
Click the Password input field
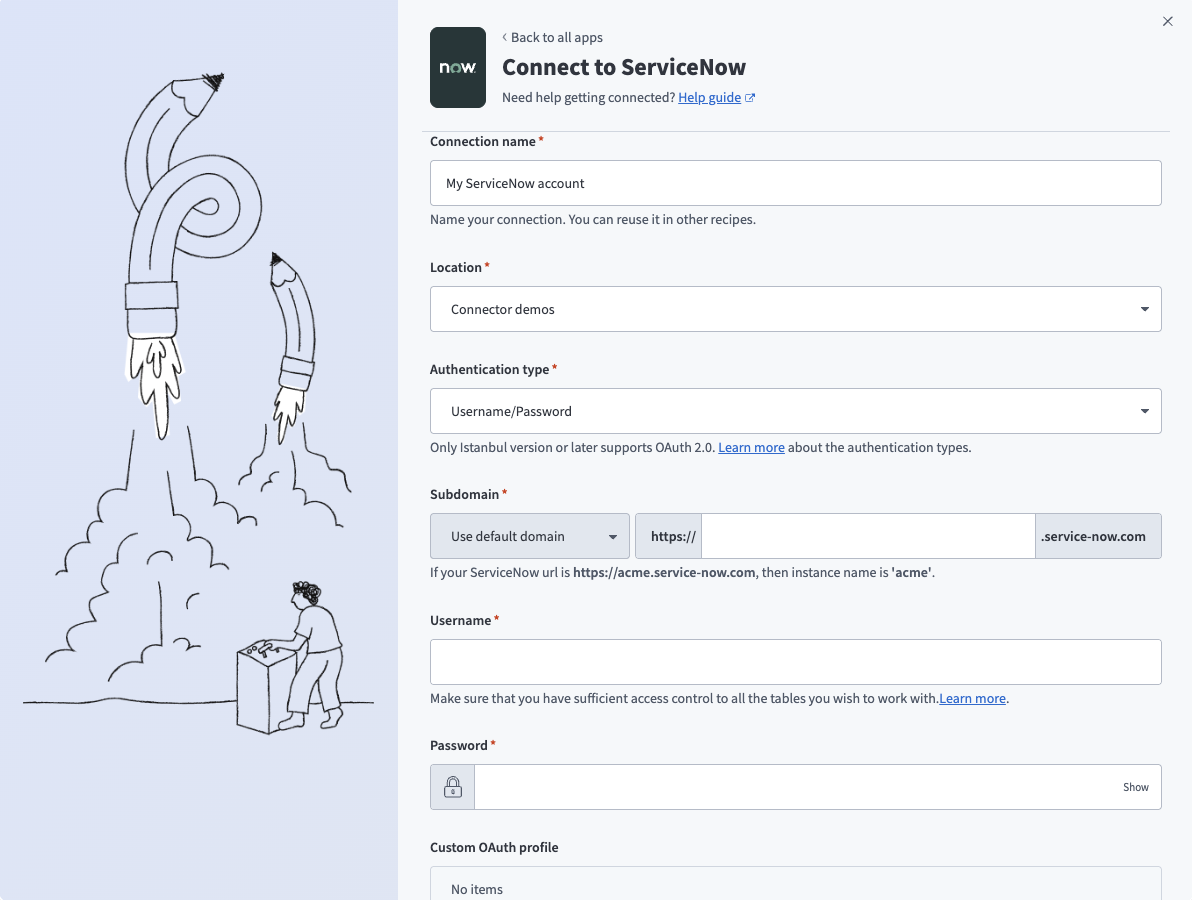(795, 787)
